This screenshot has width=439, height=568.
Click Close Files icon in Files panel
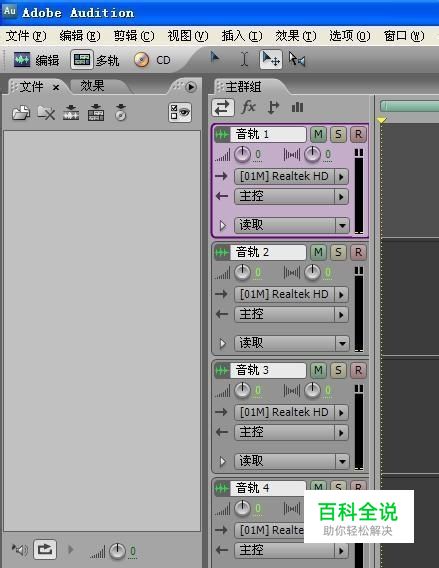point(46,113)
